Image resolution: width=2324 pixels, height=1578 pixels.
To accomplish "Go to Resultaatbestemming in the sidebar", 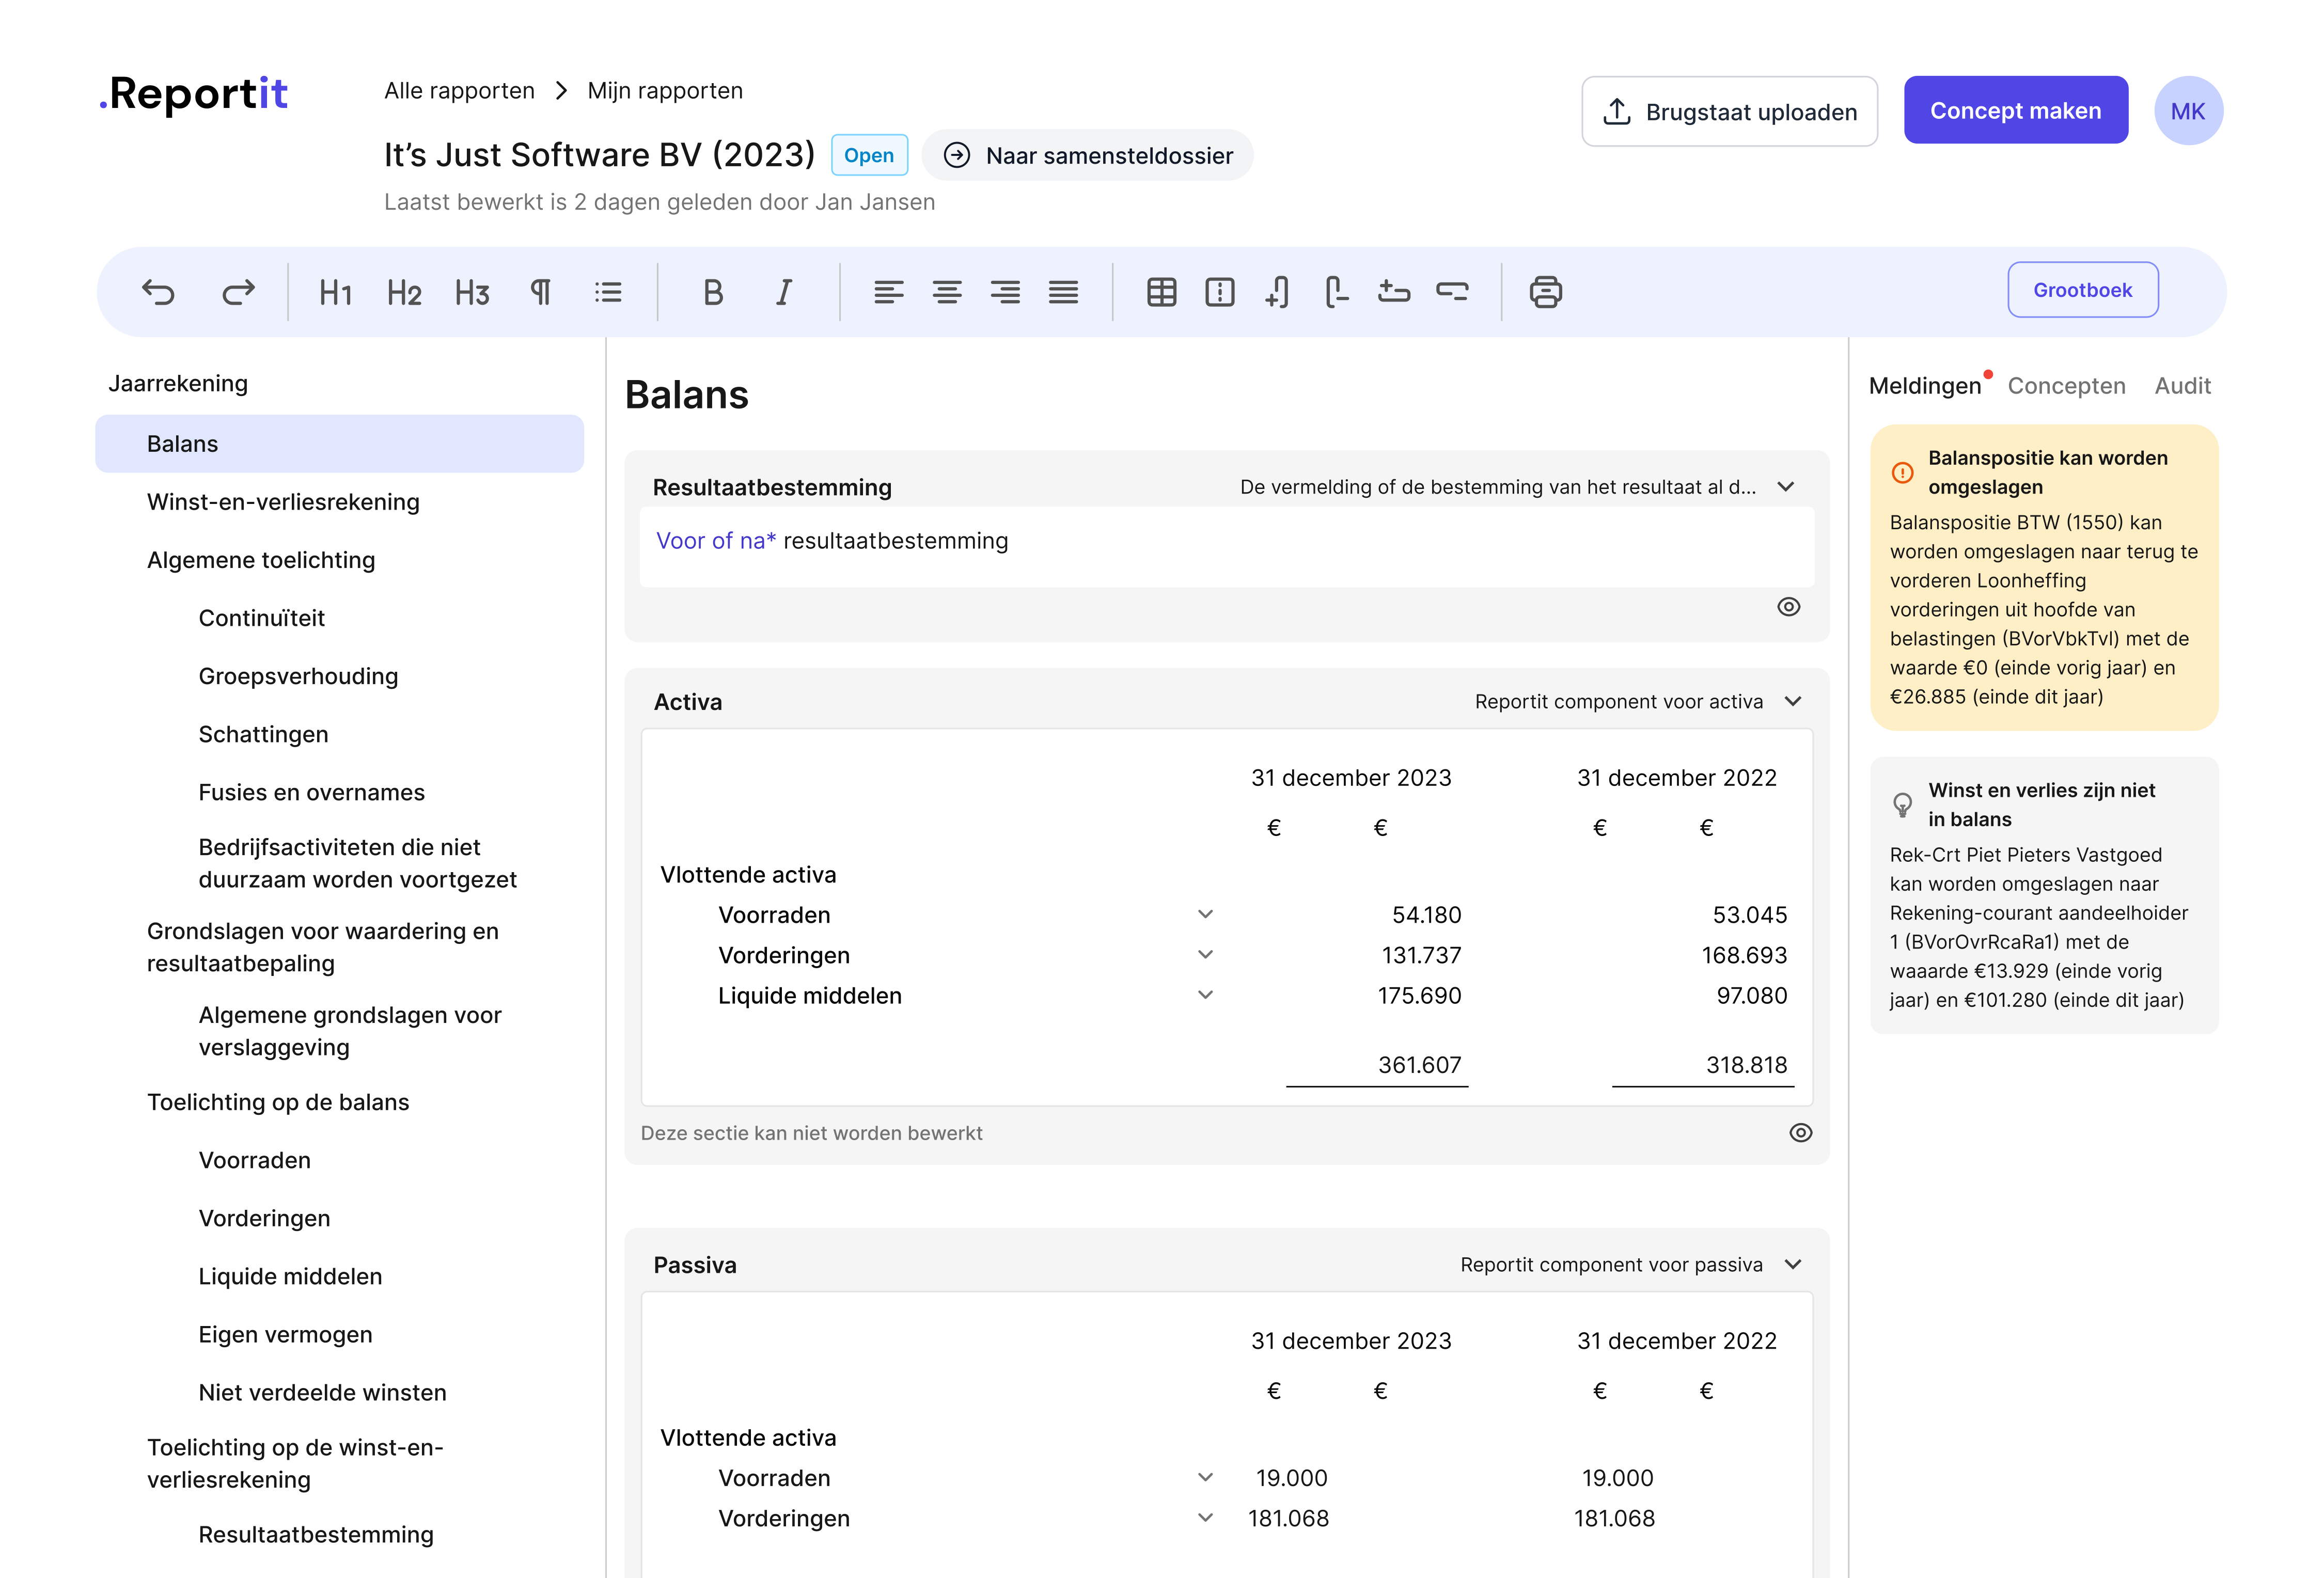I will [316, 1534].
